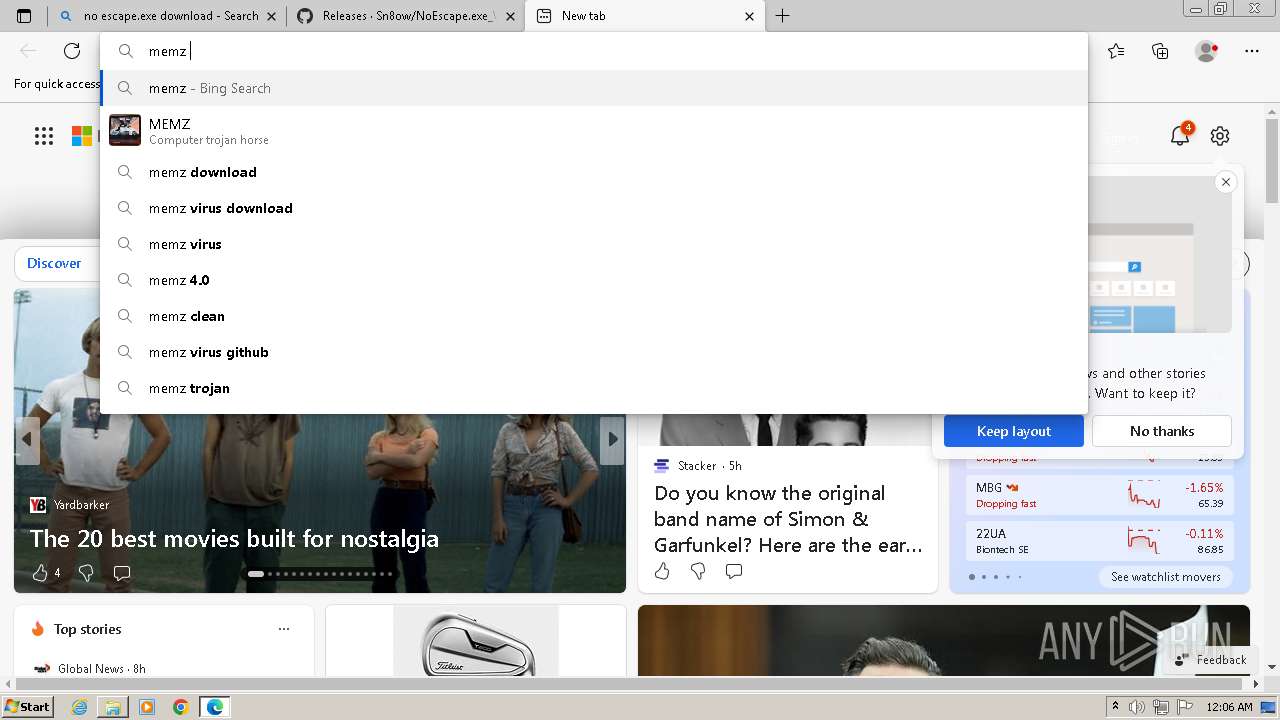
Task: Open the Microsoft apps grid launcher
Action: (44, 136)
